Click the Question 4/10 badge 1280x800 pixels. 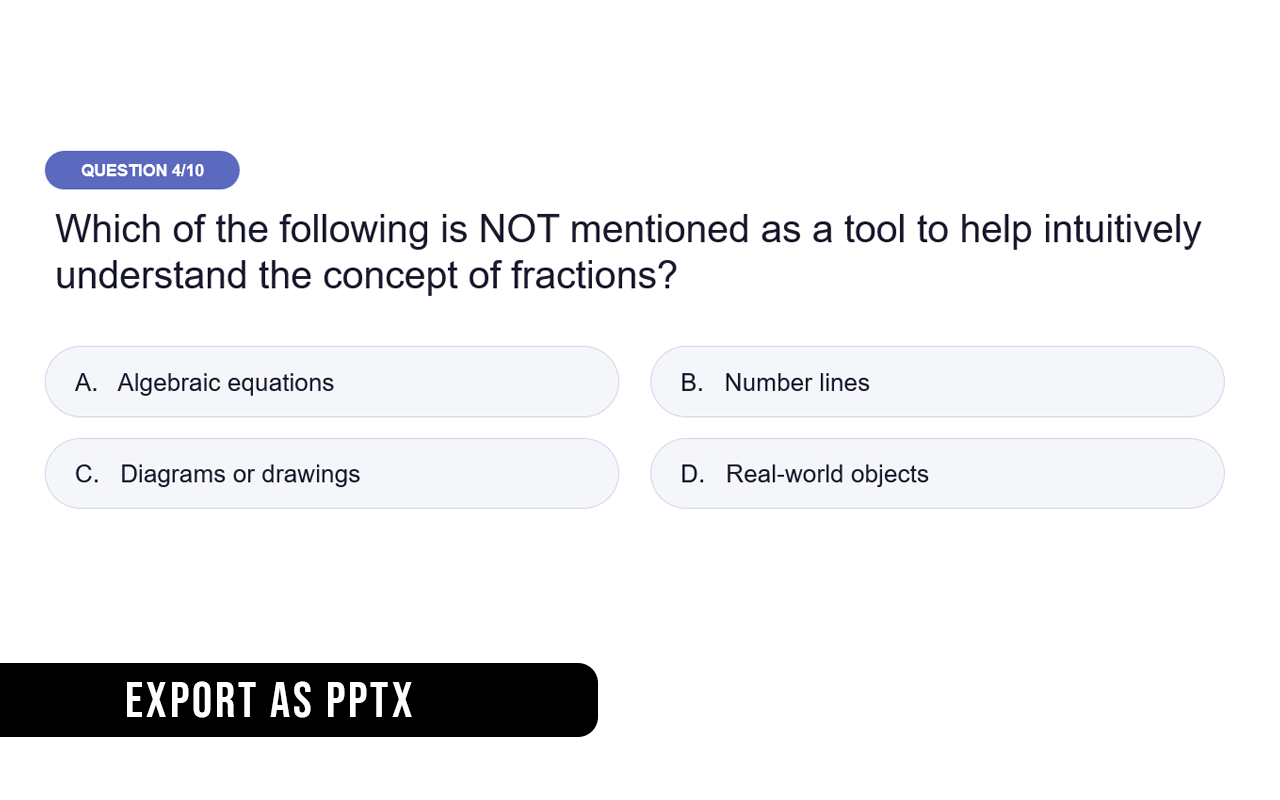click(x=142, y=170)
